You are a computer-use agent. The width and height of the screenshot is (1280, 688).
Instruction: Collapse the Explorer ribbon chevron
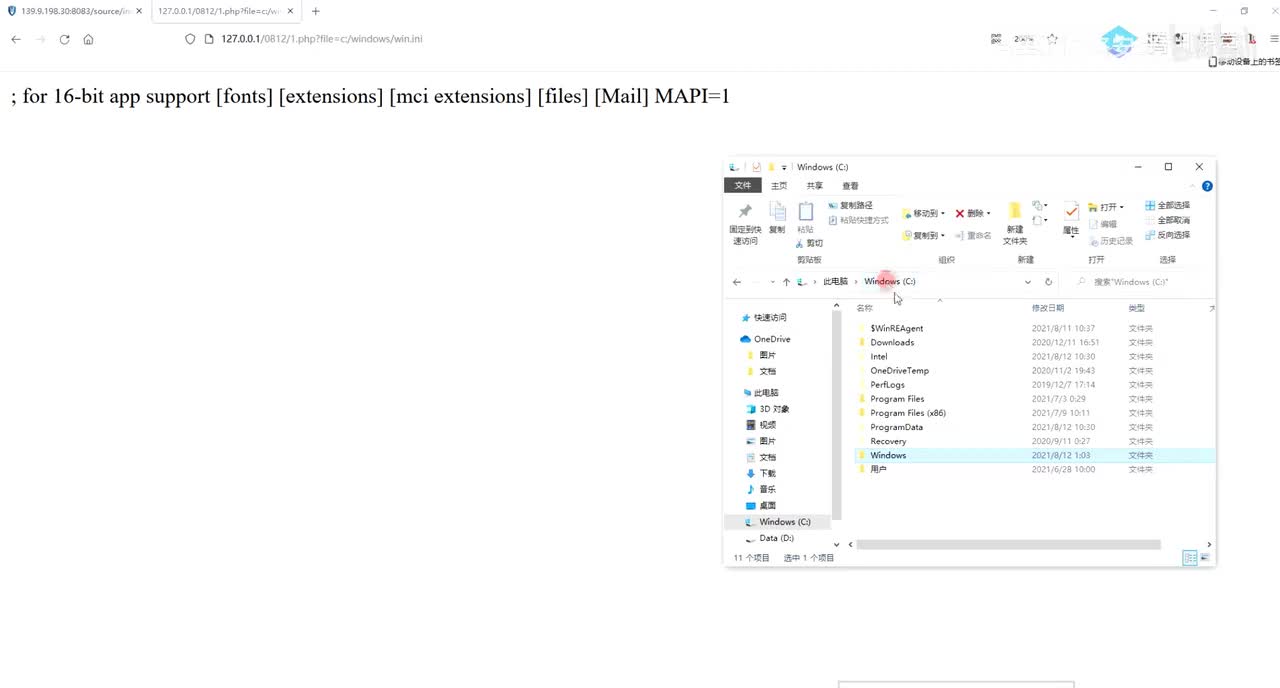(1193, 186)
